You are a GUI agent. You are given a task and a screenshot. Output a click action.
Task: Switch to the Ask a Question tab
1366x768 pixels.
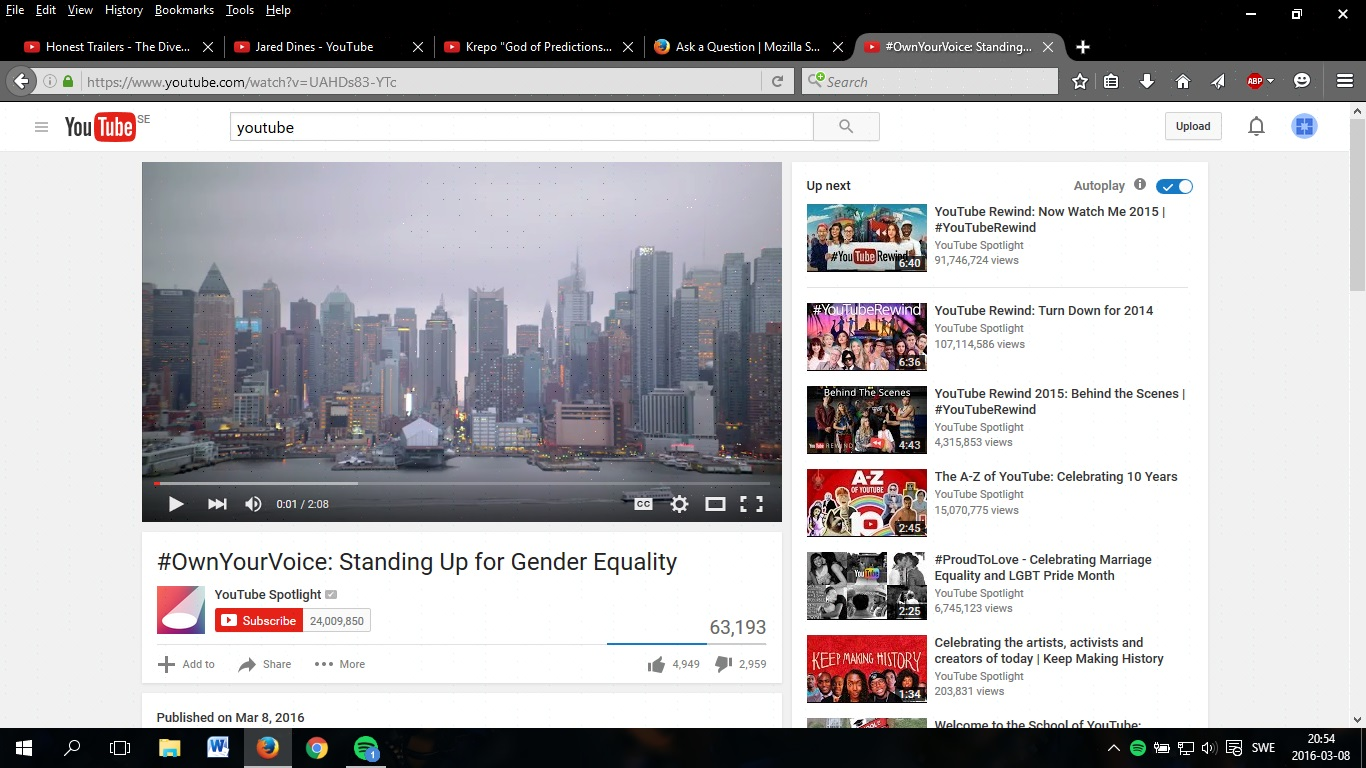coord(748,47)
